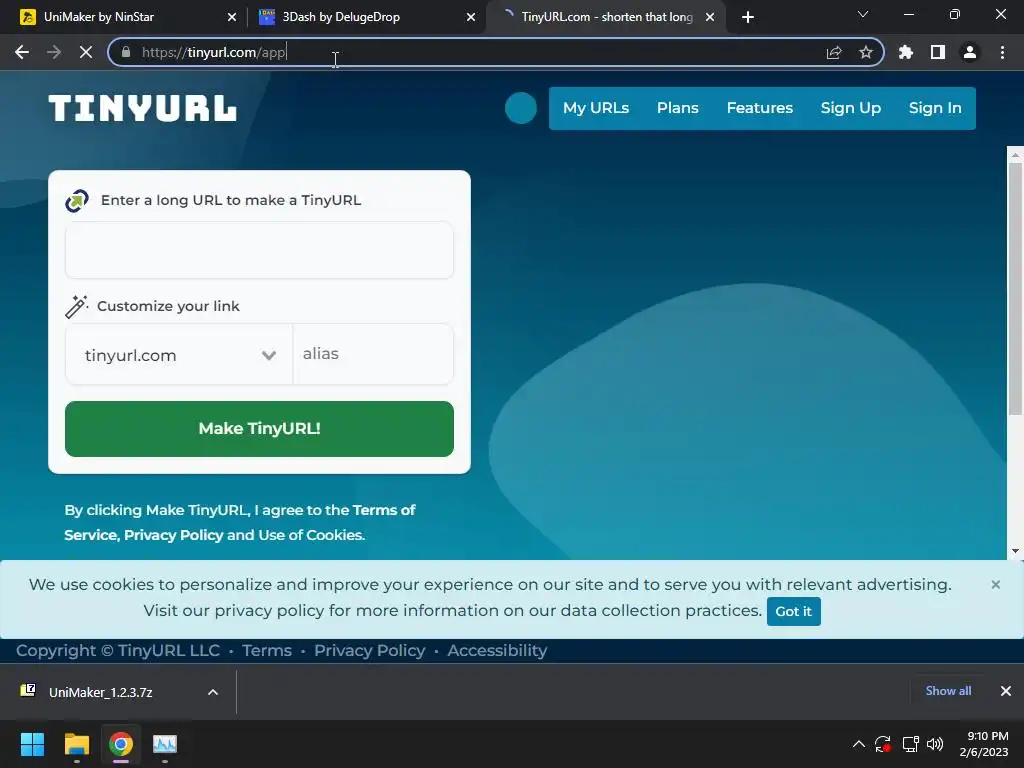Bookmark this page with the star icon
Screen dimensions: 1024x768
click(x=866, y=52)
